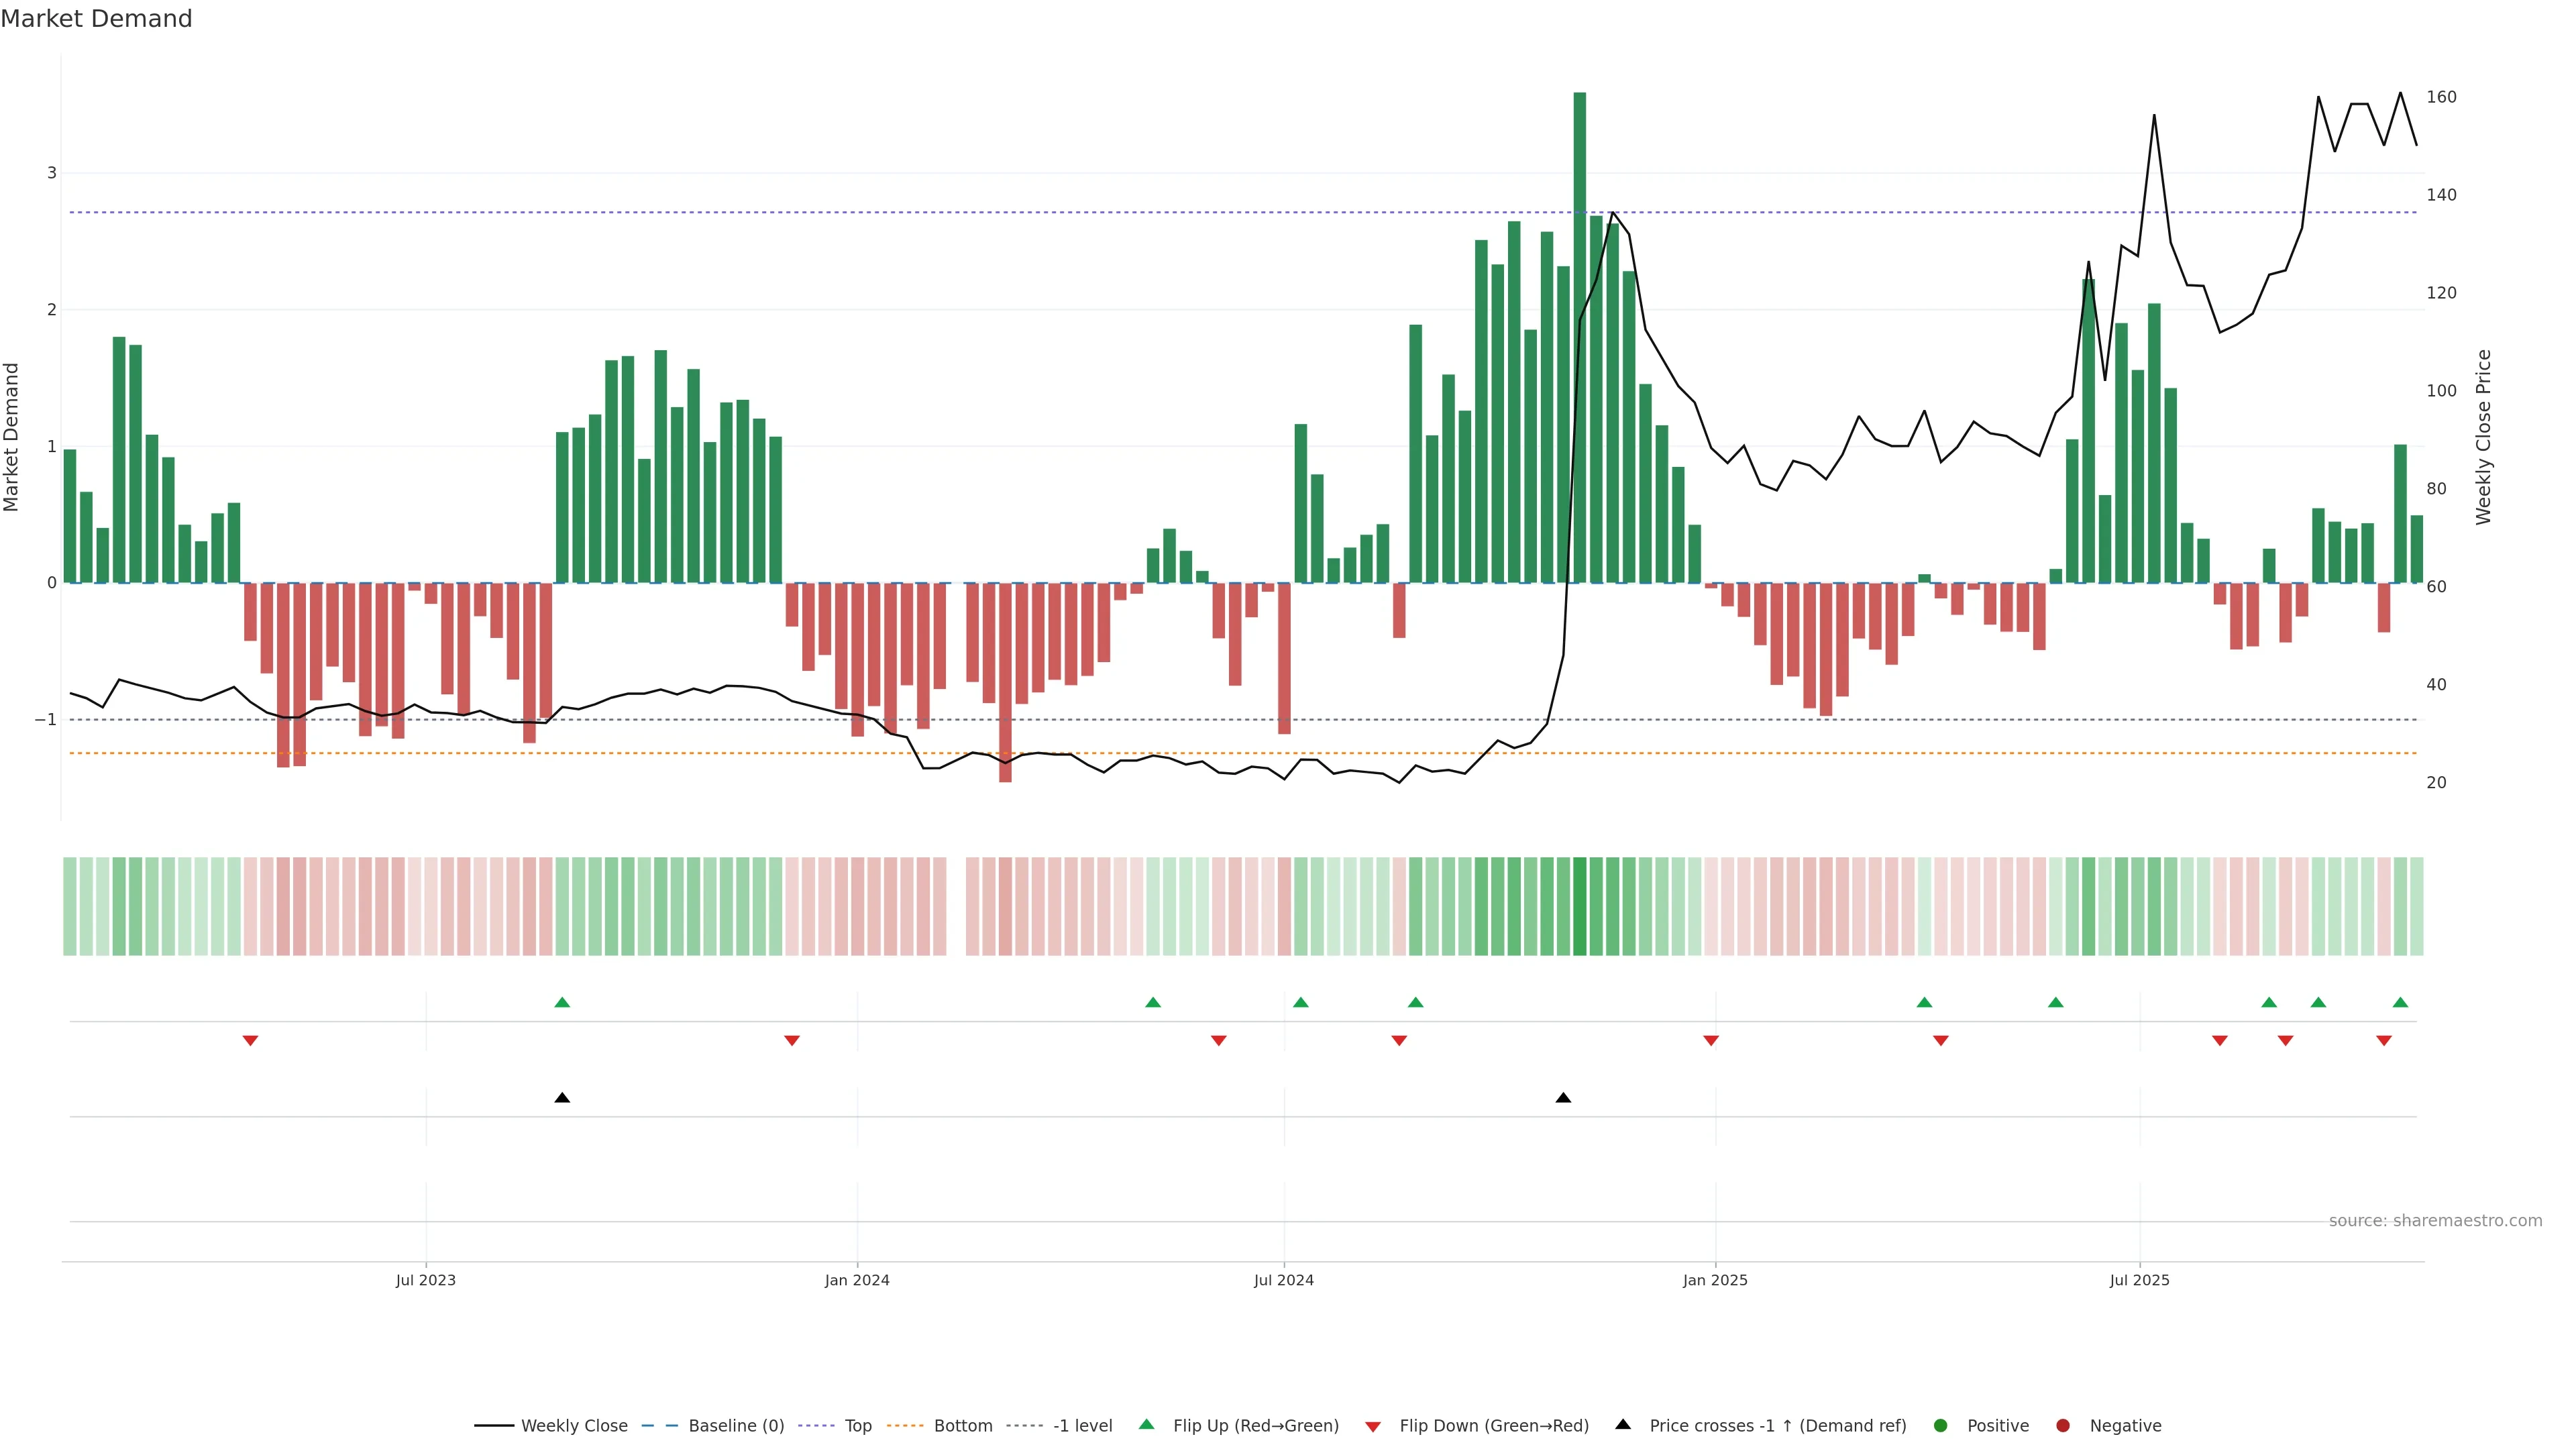Click the black triangle marker near late 2024
Viewport: 2576px width, 1449px height.
pyautogui.click(x=1563, y=1098)
